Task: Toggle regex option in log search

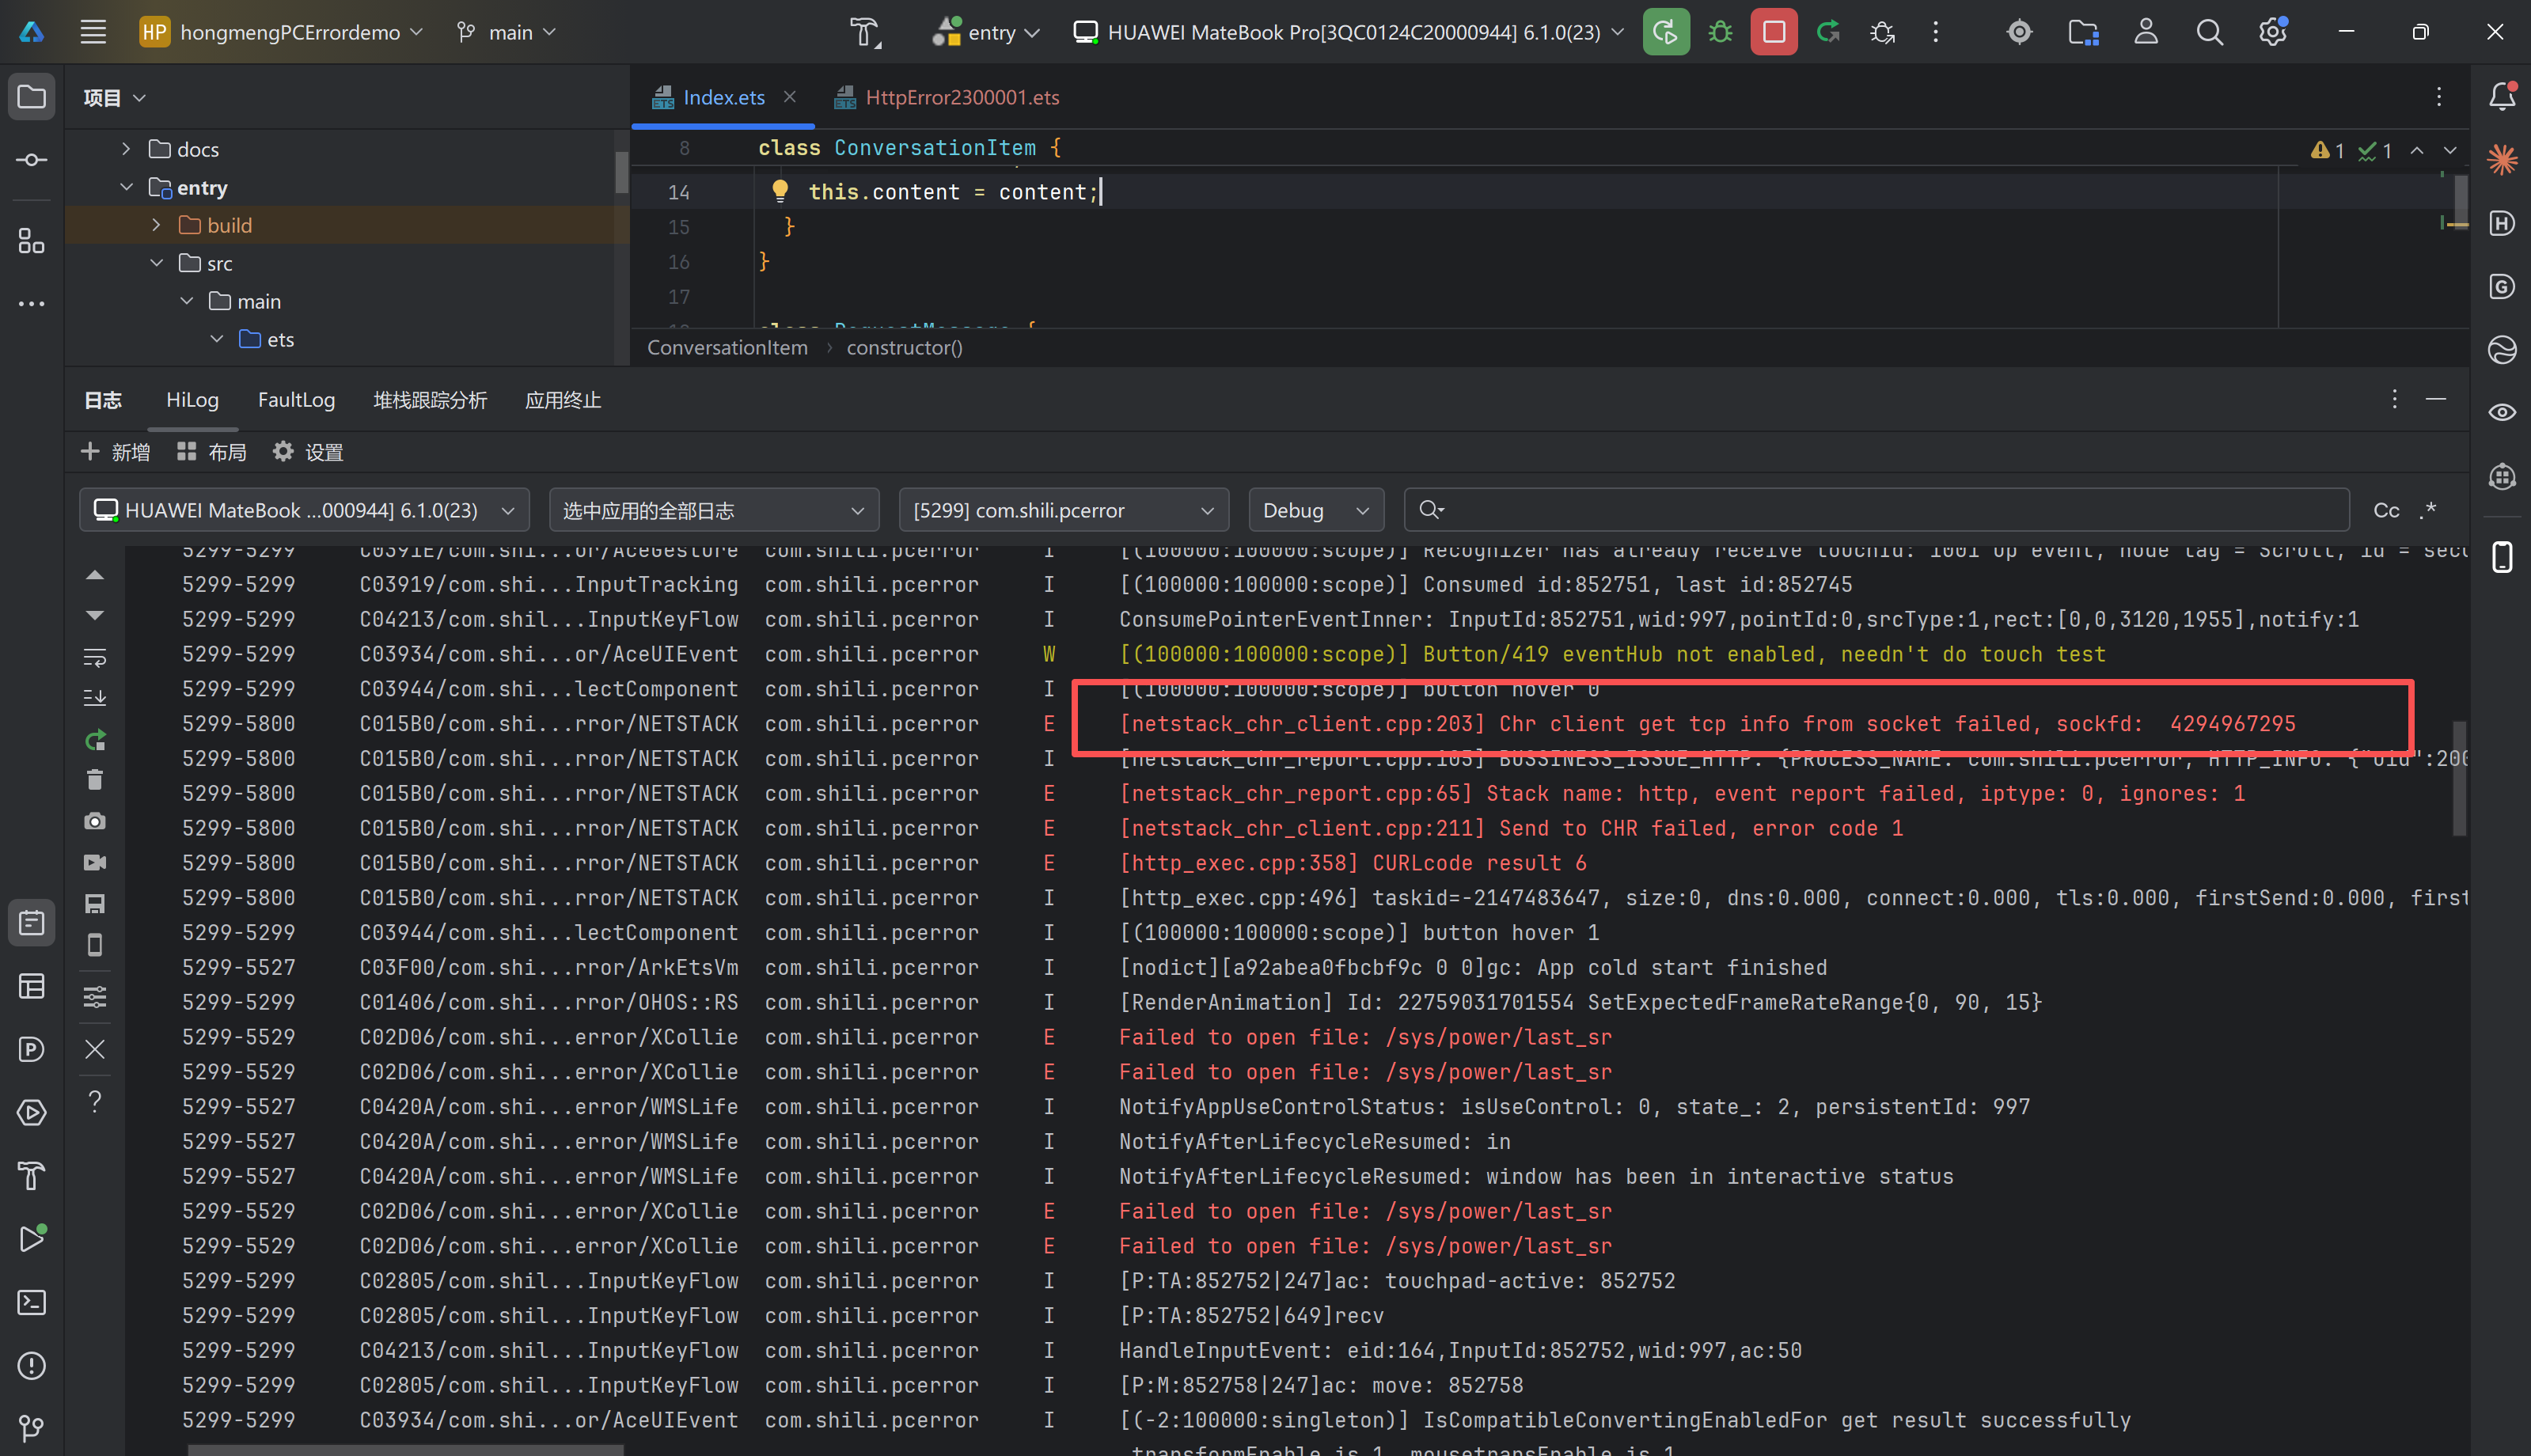Action: [2430, 510]
